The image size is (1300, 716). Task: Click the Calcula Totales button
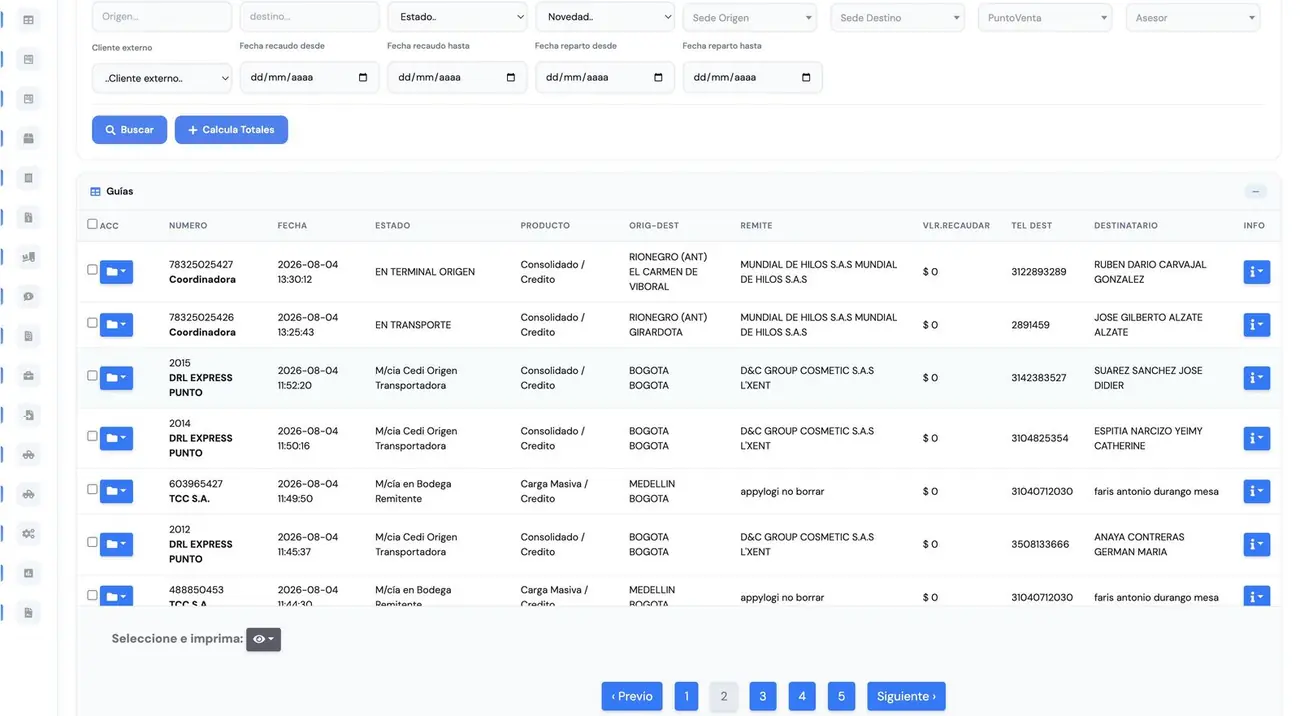point(231,130)
